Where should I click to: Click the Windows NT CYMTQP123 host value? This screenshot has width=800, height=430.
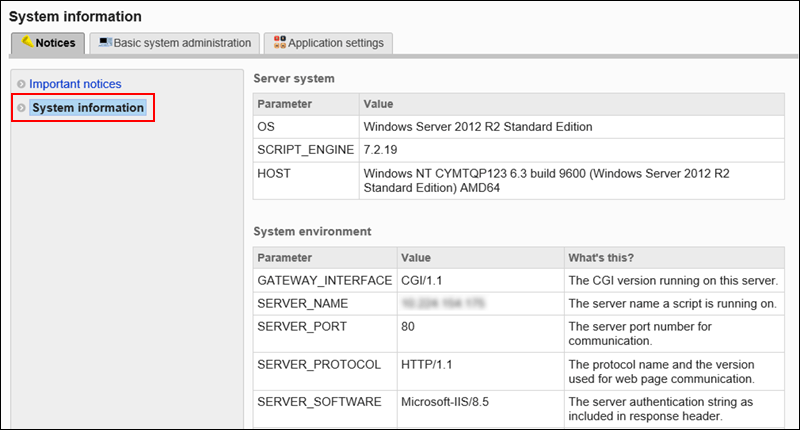pos(546,181)
